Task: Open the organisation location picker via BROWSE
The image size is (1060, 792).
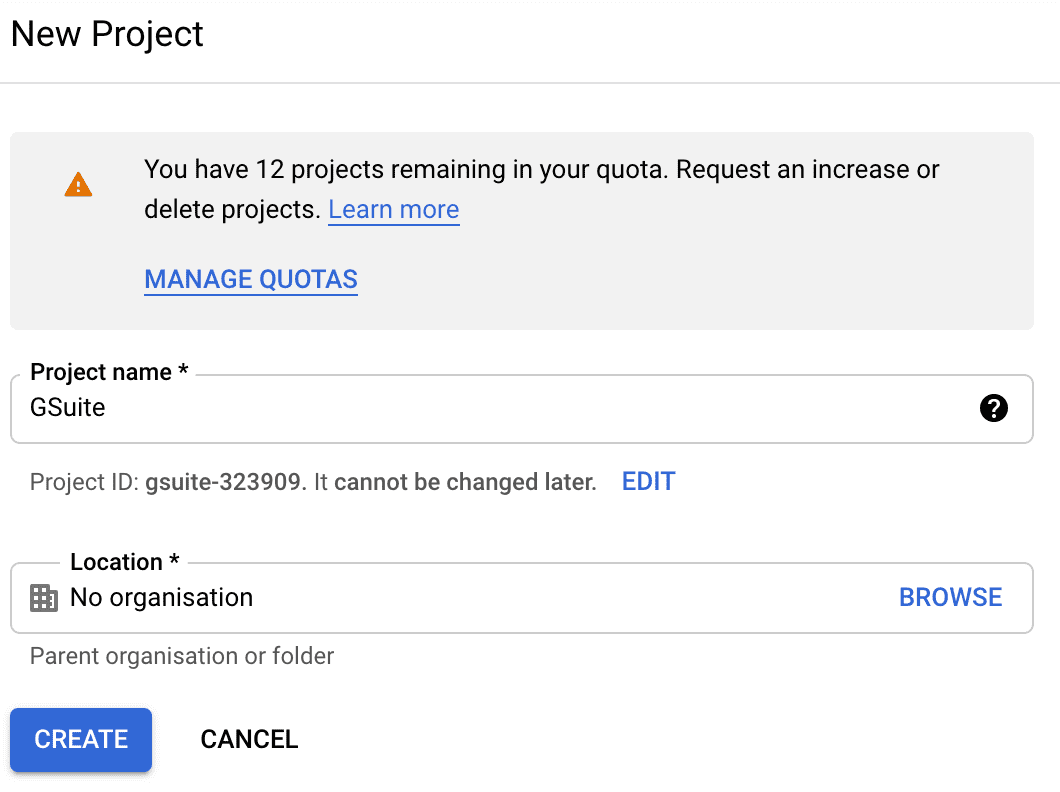Action: (x=950, y=597)
